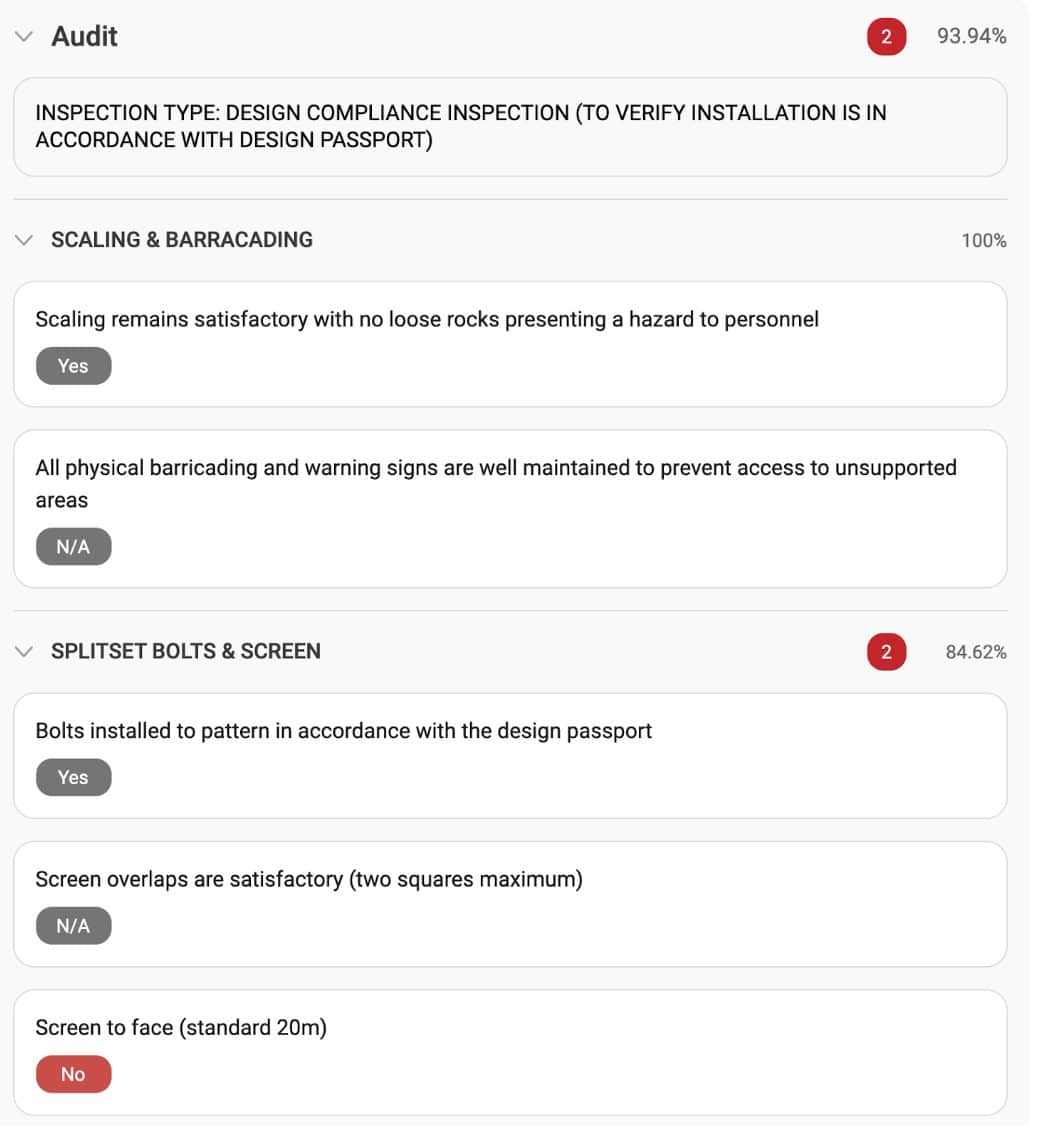Click the red flagged count badge beside Audit
The width and height of the screenshot is (1038, 1128).
pos(886,38)
